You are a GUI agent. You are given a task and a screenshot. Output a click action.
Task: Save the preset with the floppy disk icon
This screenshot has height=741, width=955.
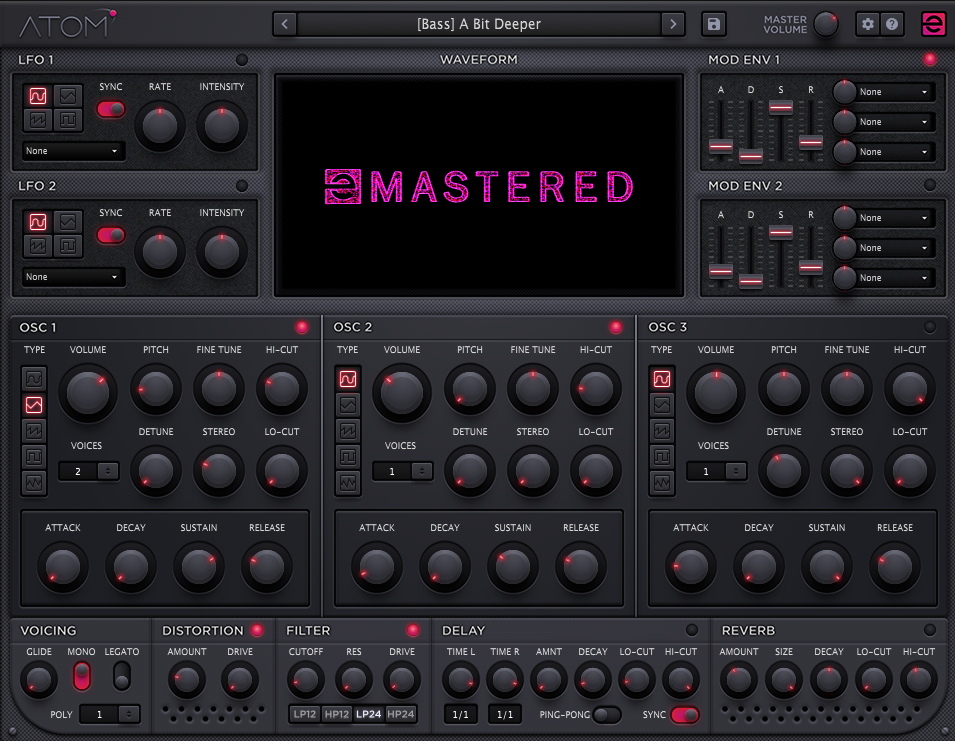714,24
